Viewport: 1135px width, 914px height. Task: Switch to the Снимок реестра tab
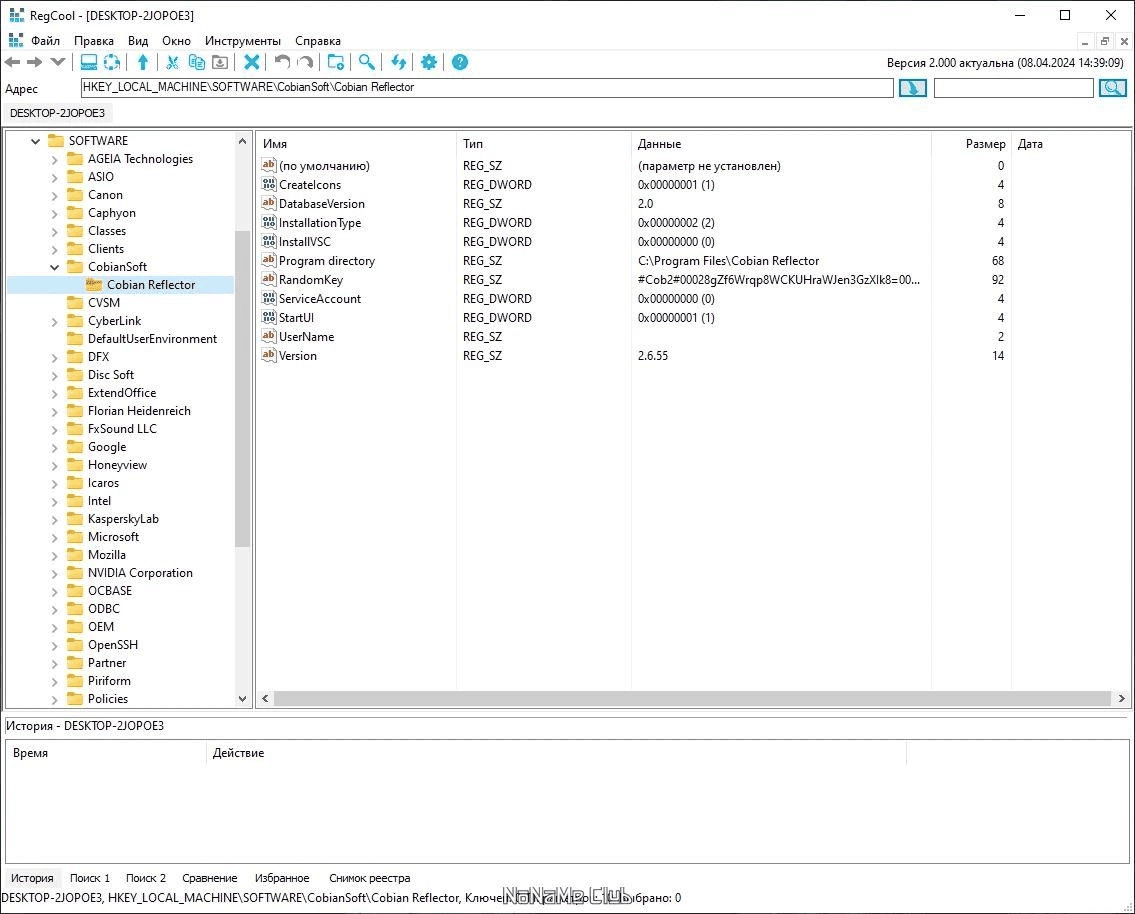pyautogui.click(x=370, y=878)
